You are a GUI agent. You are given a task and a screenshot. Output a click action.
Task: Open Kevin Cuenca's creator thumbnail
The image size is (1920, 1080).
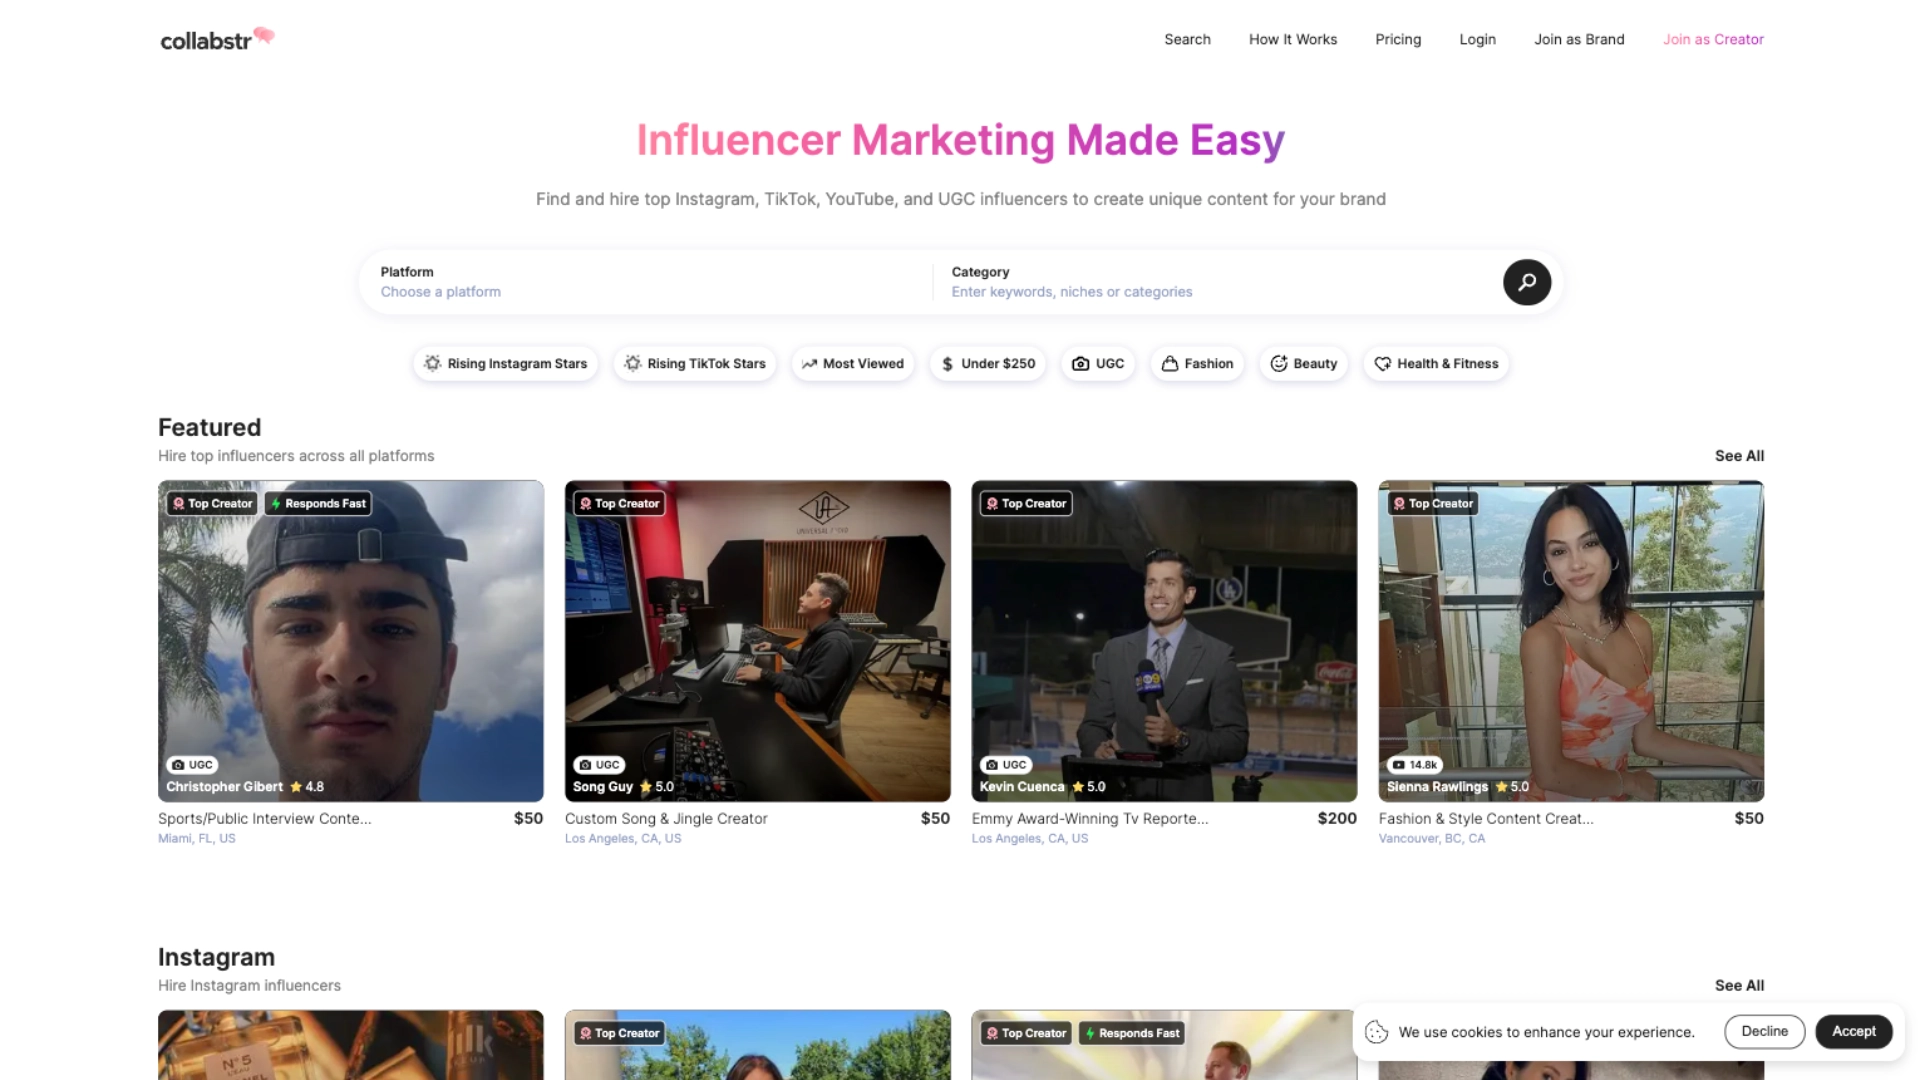(x=1164, y=640)
